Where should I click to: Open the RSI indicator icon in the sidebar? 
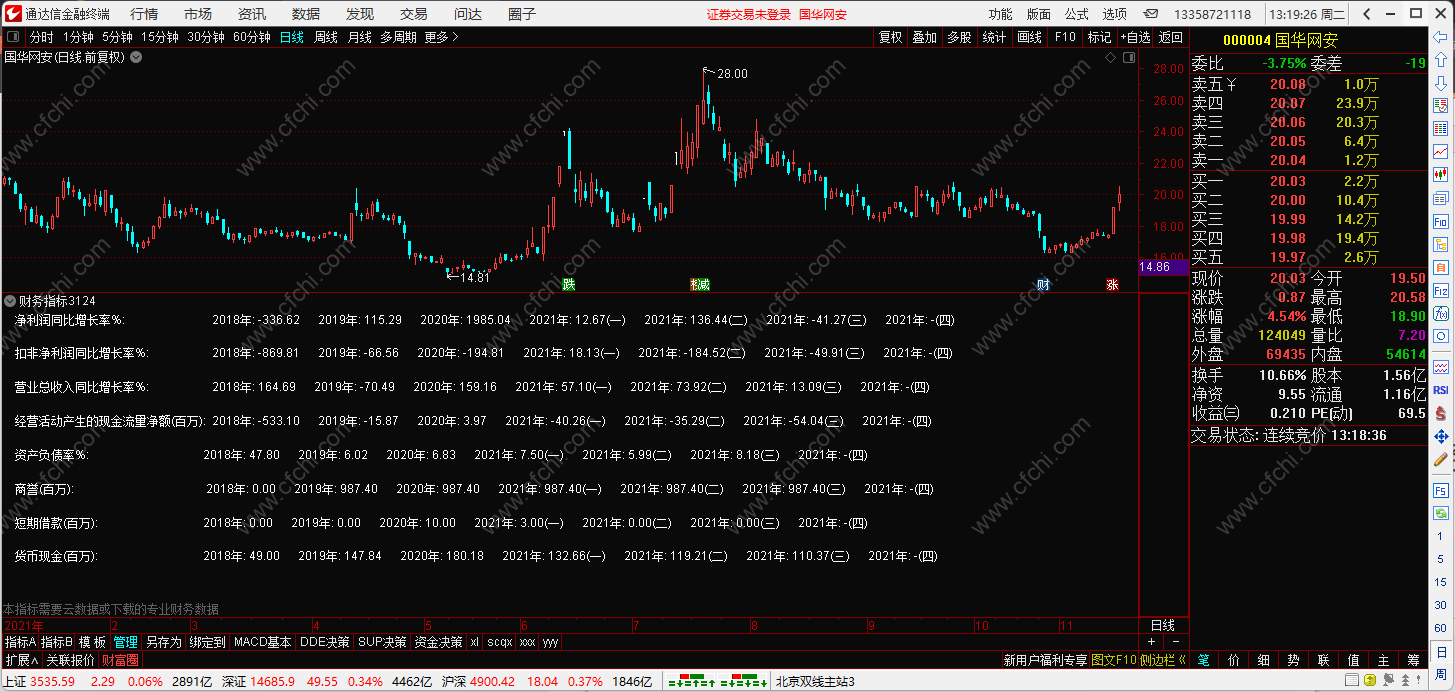point(1441,390)
